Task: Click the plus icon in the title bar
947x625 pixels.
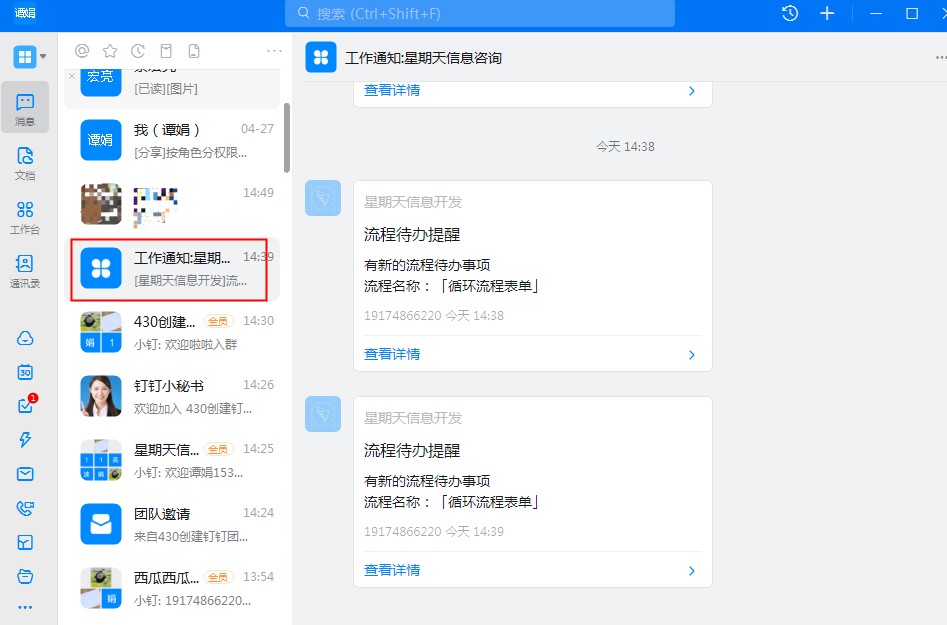Action: coord(827,13)
